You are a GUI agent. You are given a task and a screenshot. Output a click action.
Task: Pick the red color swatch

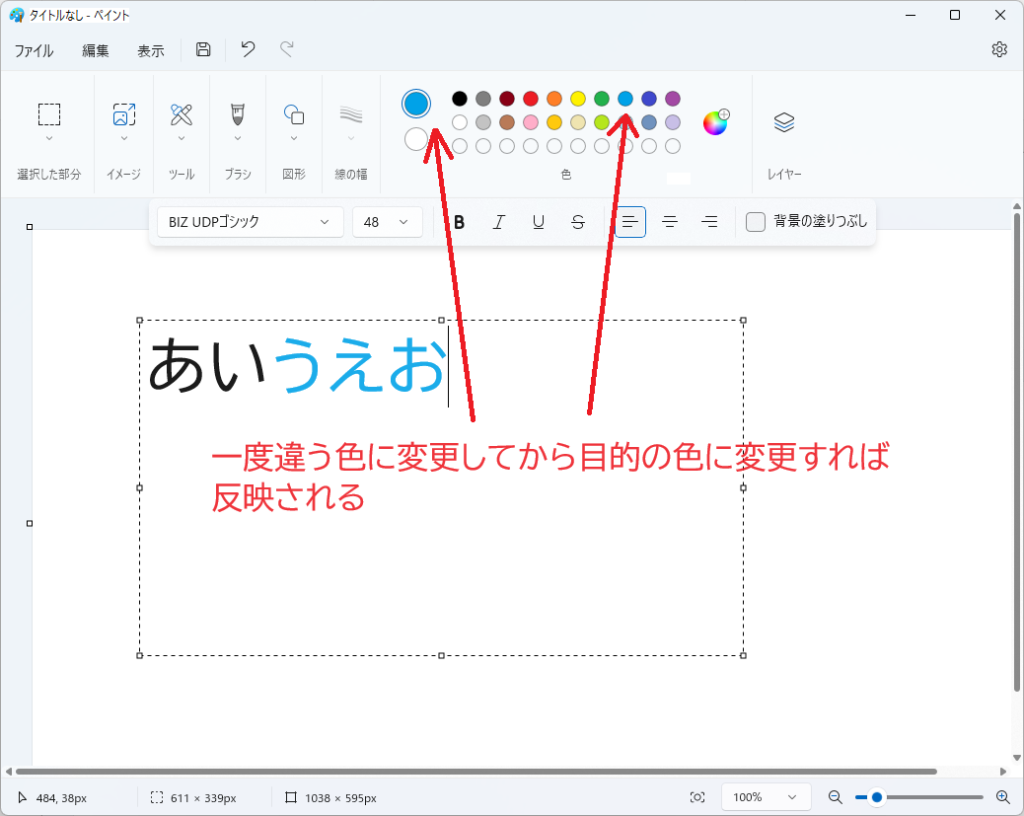531,99
